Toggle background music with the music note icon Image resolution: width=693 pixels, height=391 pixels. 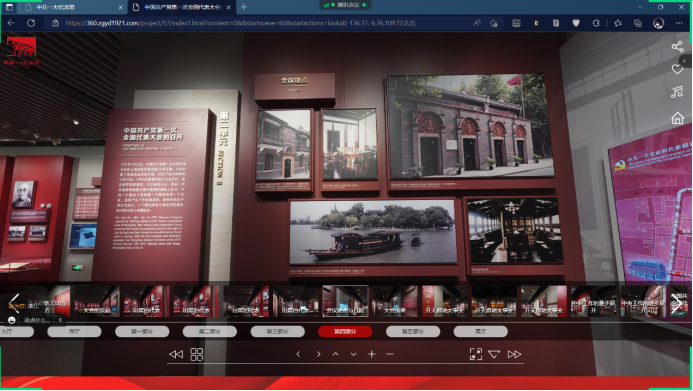click(677, 92)
